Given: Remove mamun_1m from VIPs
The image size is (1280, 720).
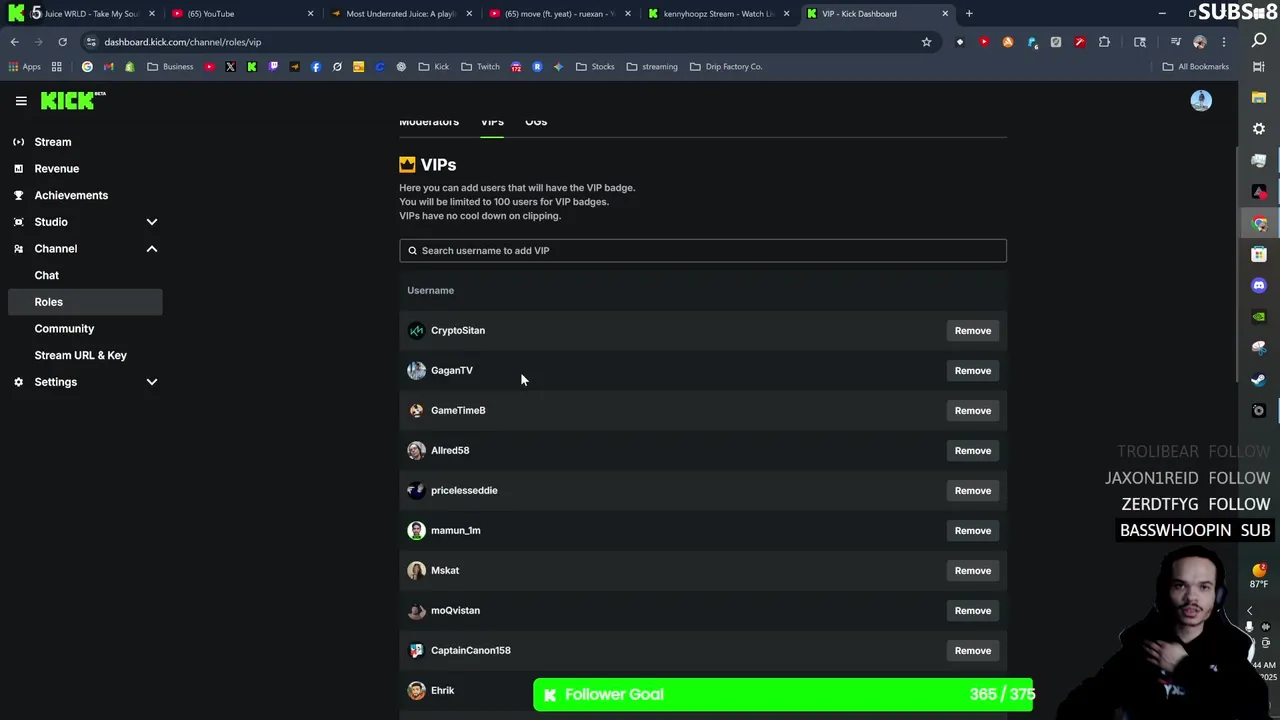Looking at the screenshot, I should click(972, 531).
